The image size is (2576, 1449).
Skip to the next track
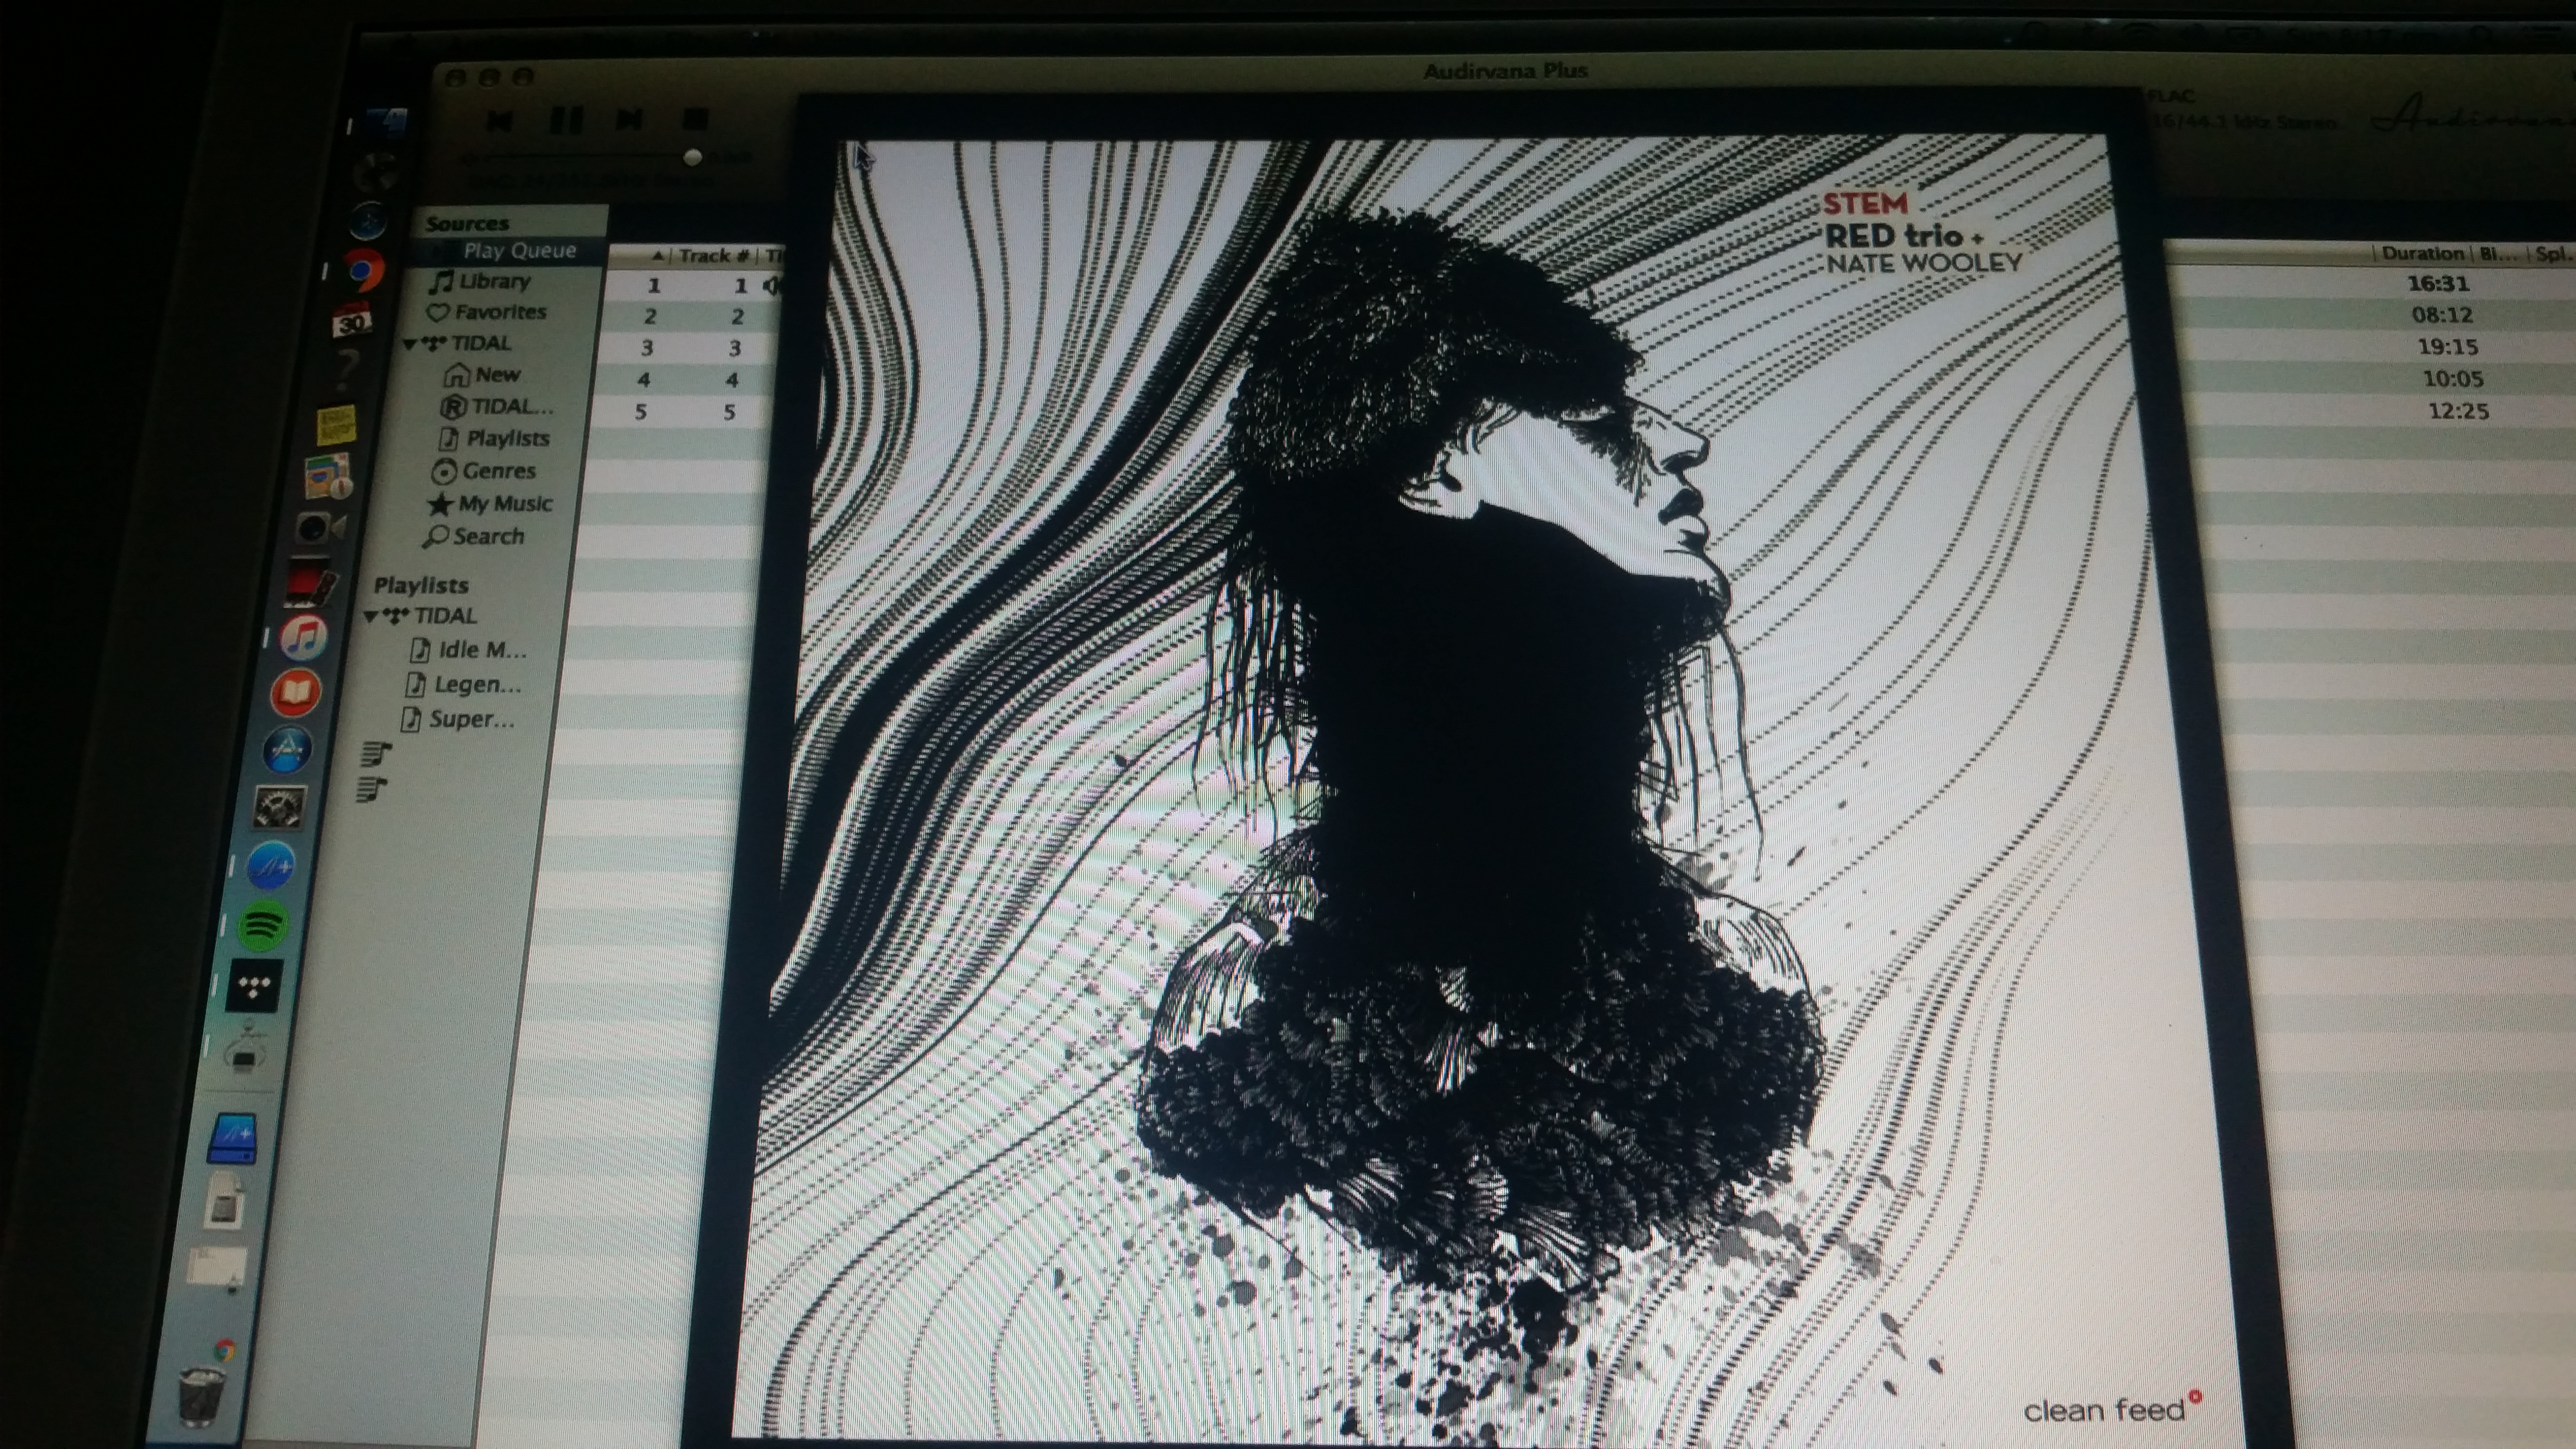click(629, 119)
